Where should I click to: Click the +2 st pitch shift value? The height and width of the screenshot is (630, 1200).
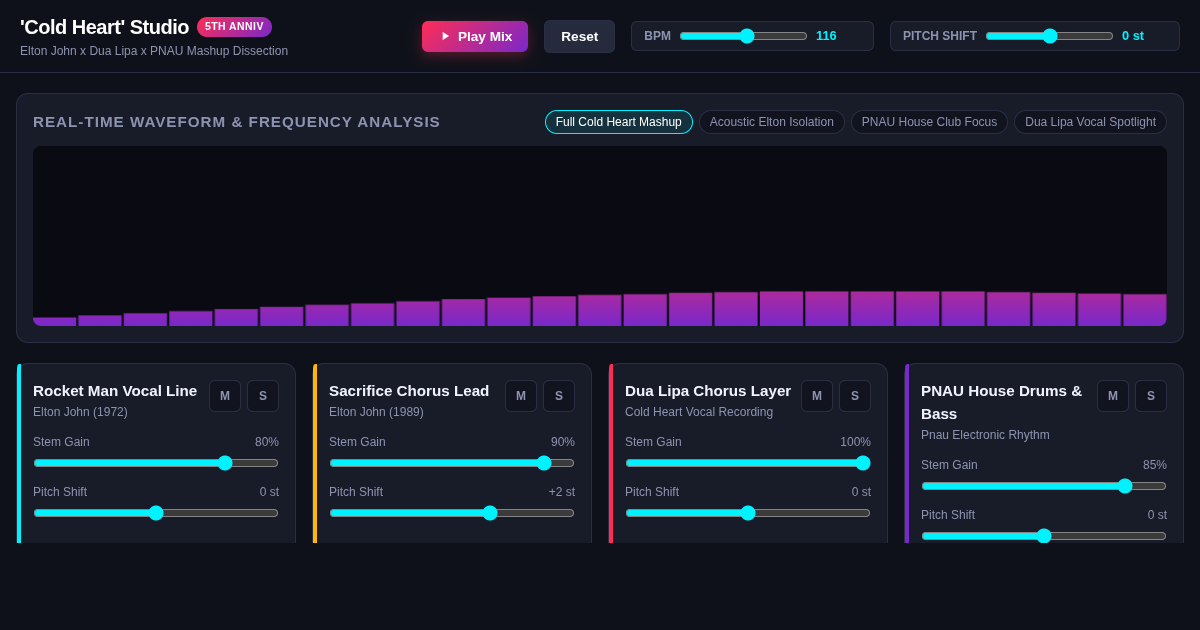point(562,492)
